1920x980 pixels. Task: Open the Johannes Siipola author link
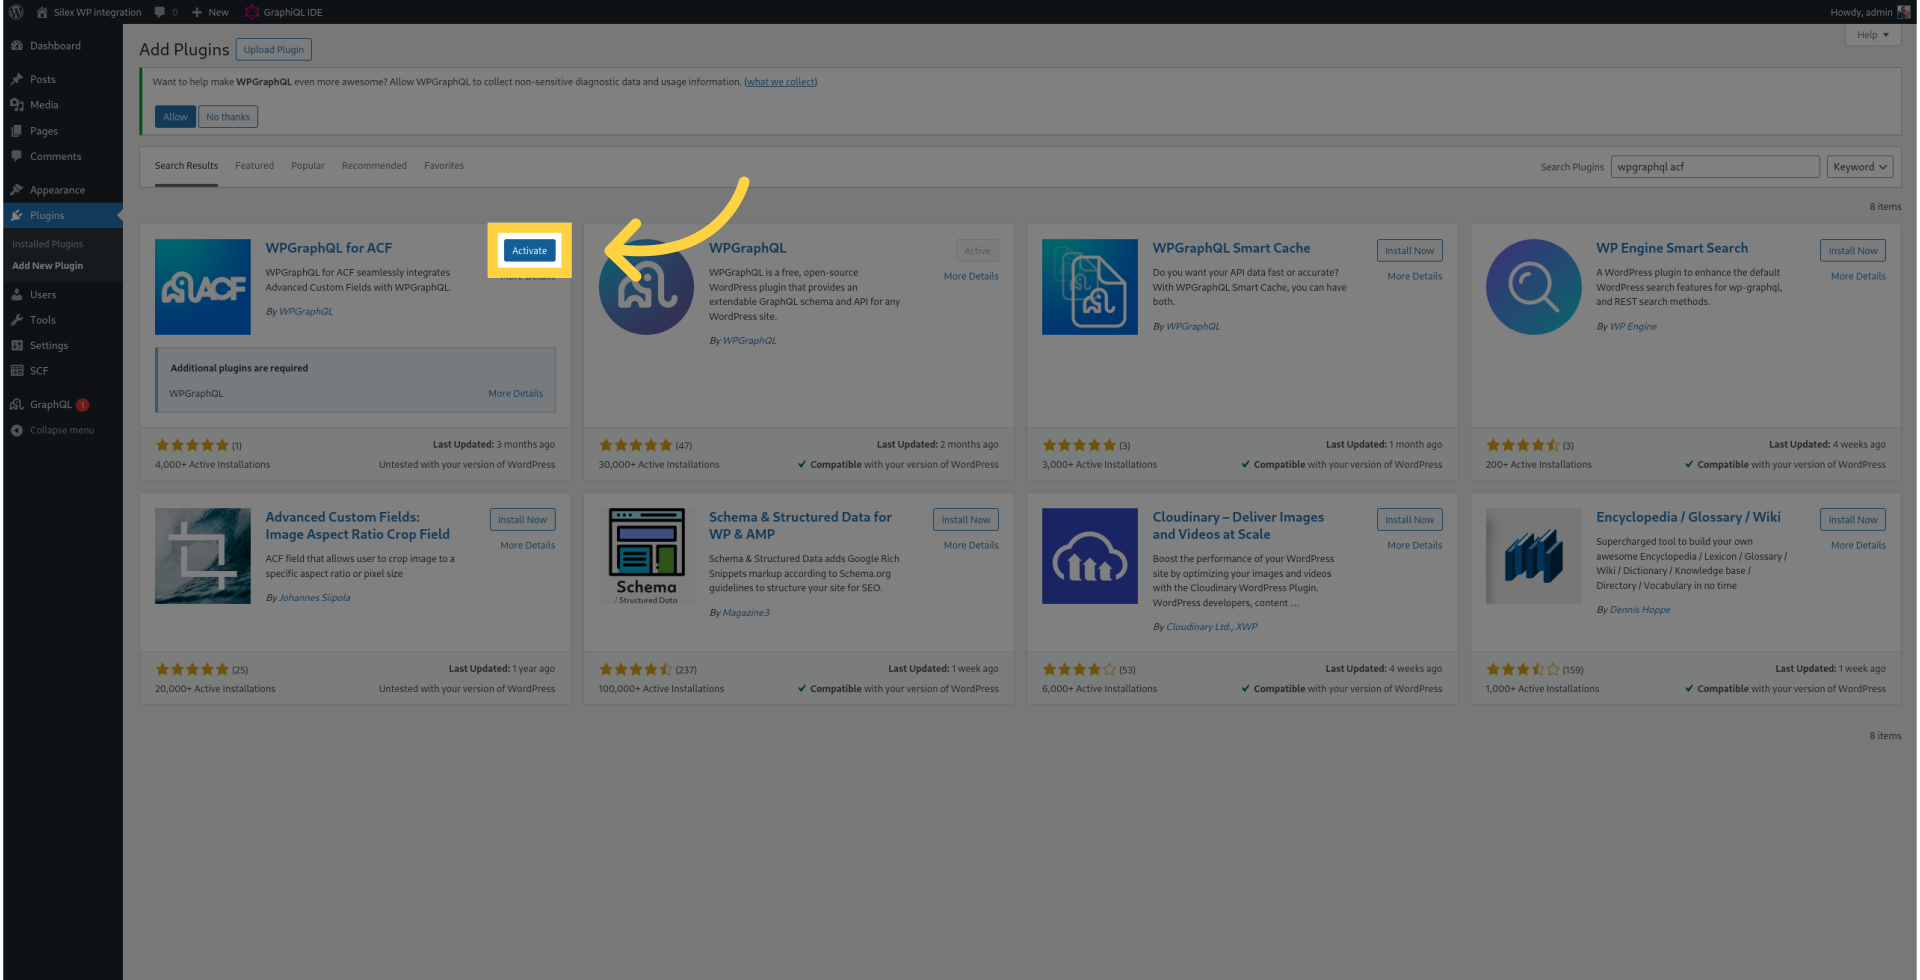(314, 598)
